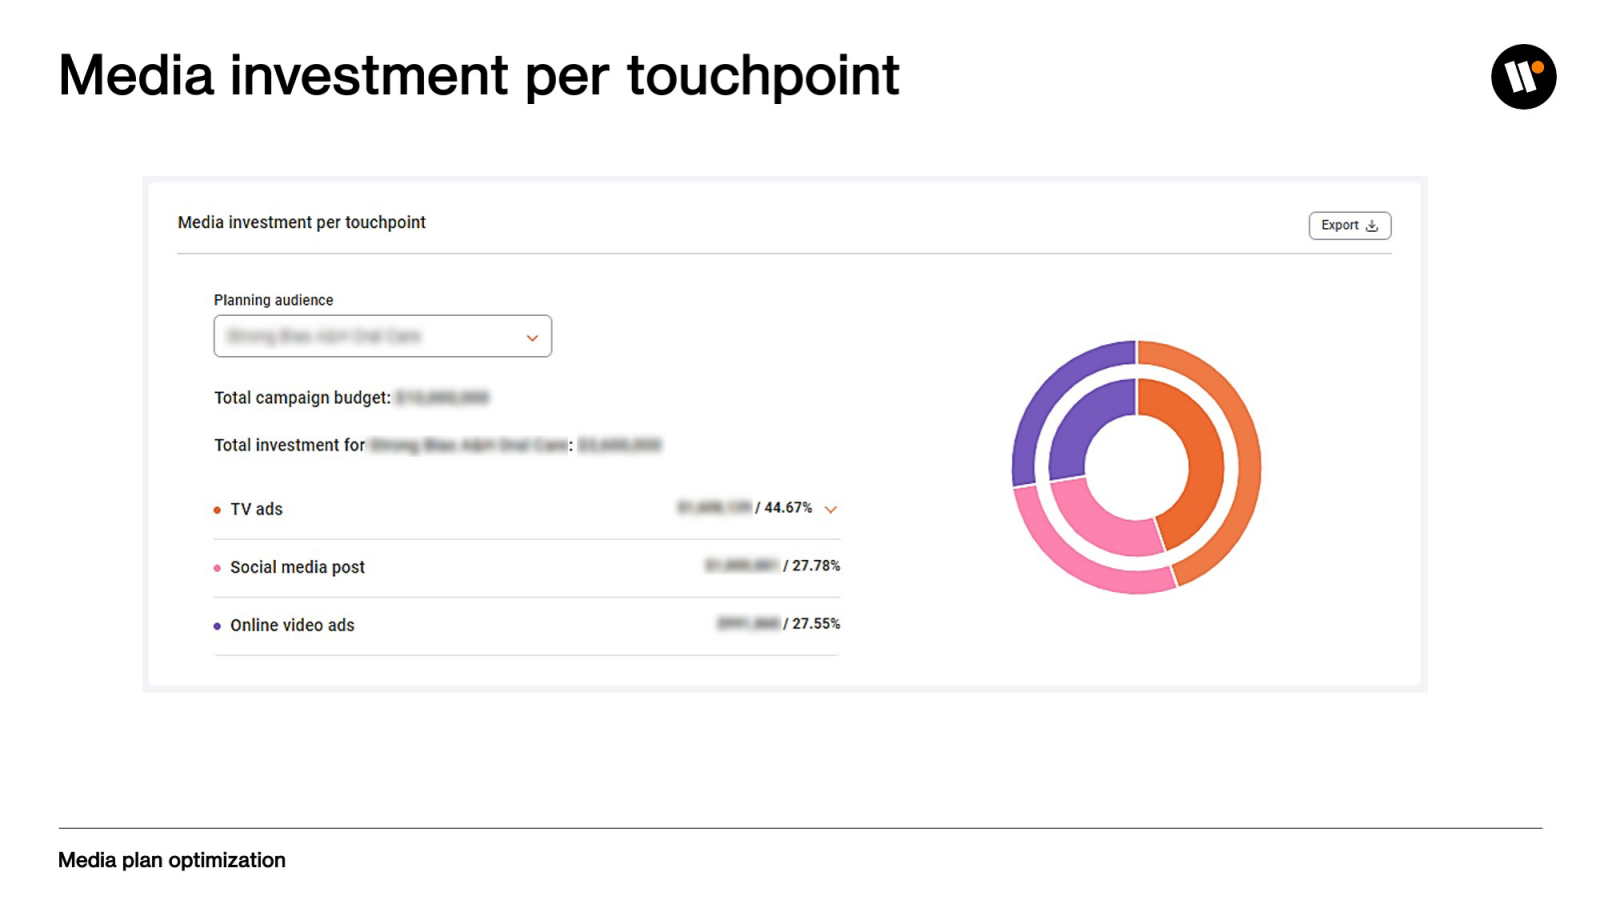Click the download icon in Export button
1600x900 pixels.
(1372, 226)
